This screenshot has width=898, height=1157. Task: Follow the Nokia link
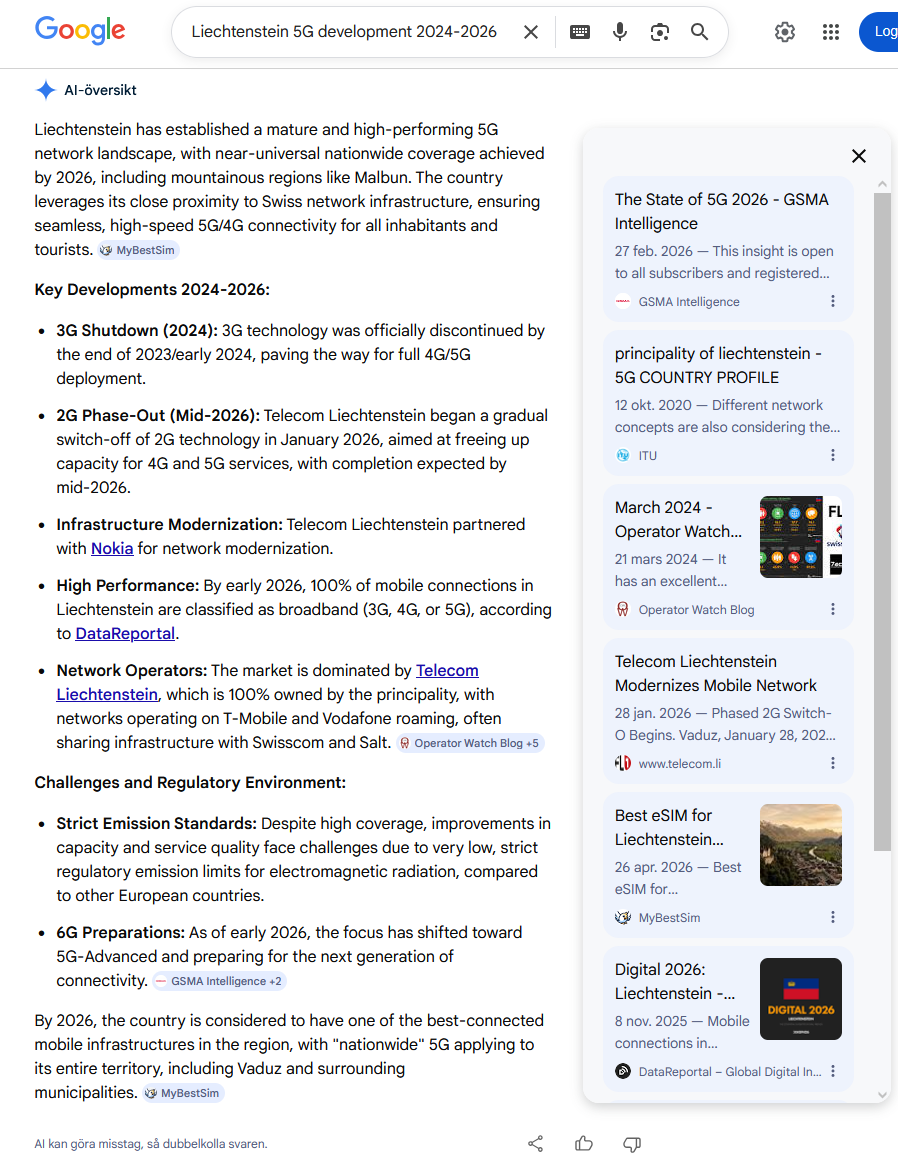(x=112, y=548)
